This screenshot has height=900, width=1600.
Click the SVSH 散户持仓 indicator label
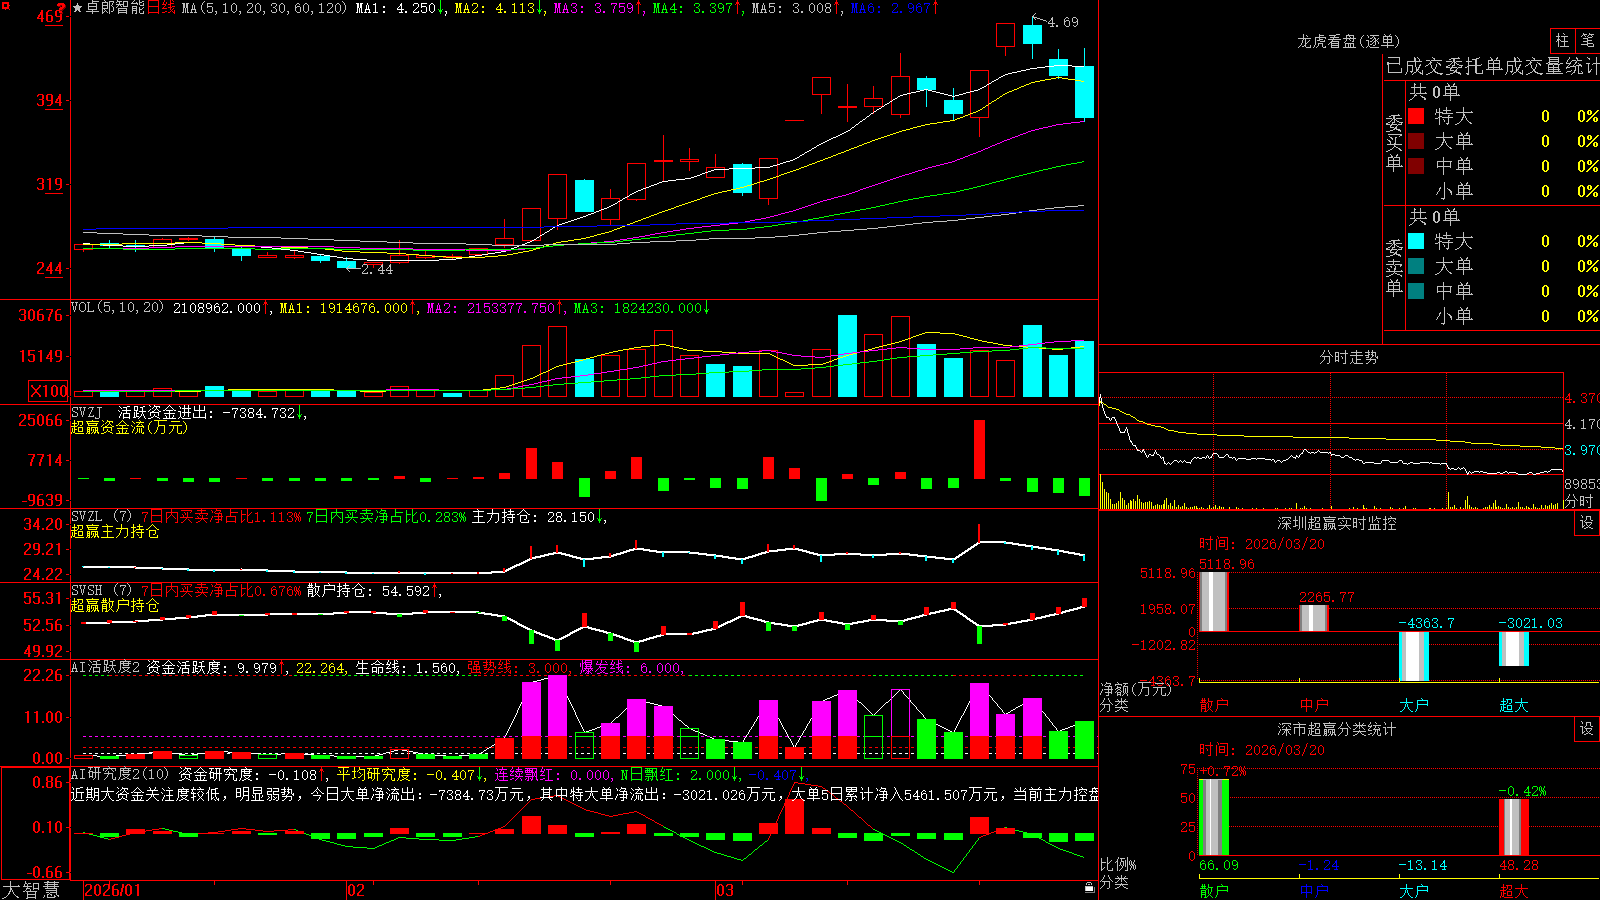101,591
